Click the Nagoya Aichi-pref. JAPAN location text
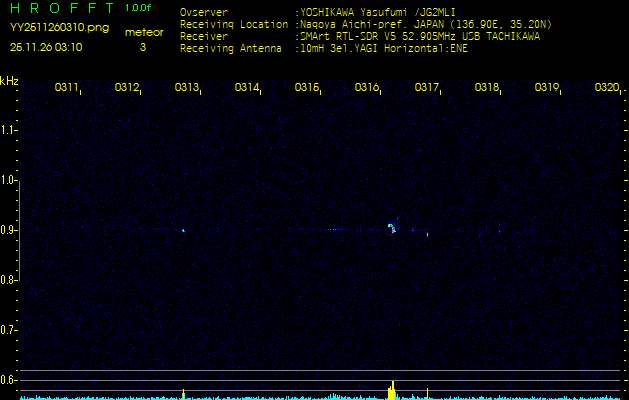 pyautogui.click(x=426, y=24)
